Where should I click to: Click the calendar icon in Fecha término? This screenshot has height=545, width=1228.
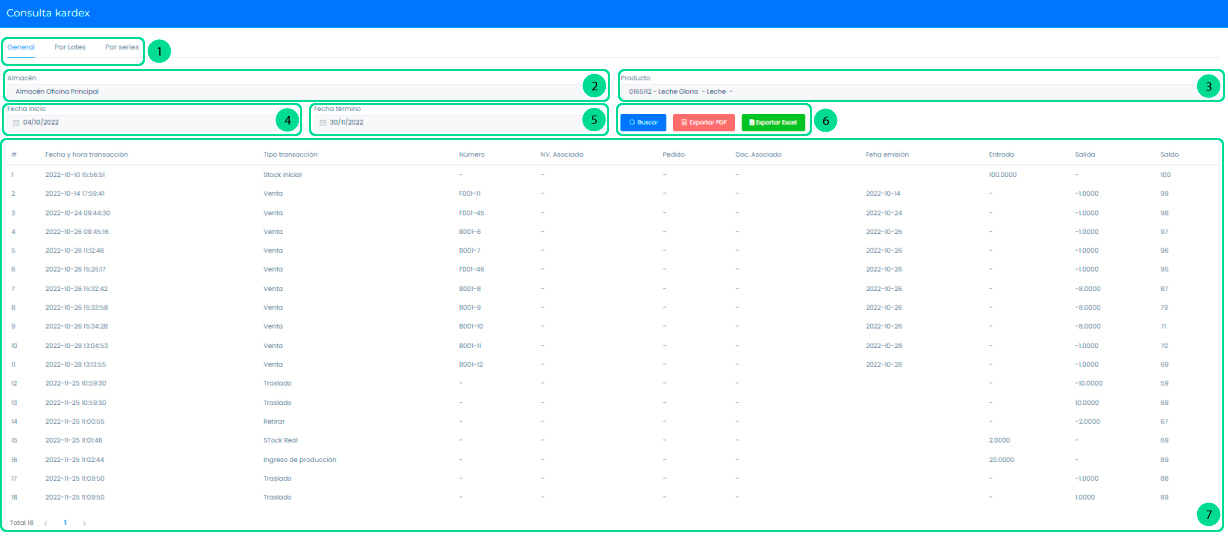[323, 123]
